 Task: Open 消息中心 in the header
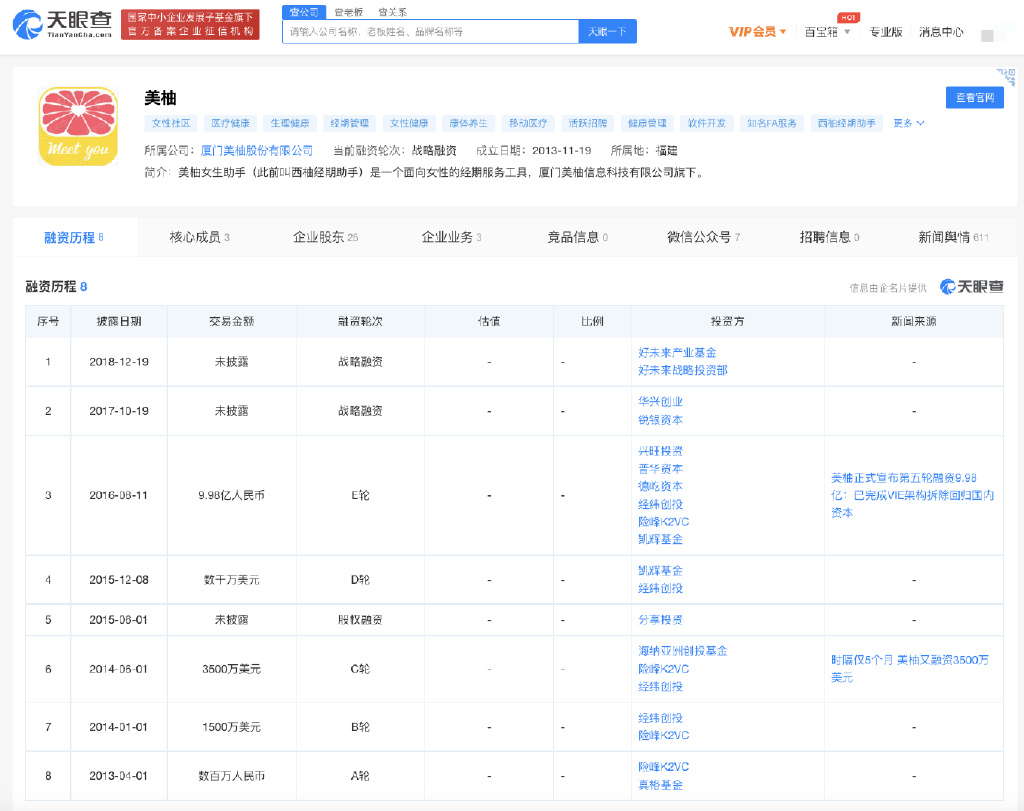941,31
